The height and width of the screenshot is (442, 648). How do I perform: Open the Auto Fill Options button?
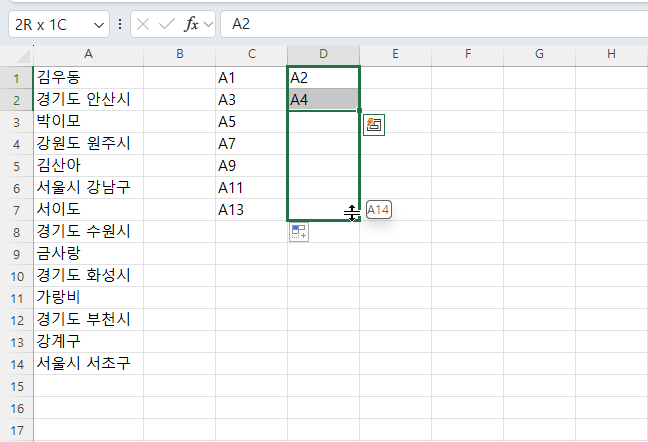299,232
